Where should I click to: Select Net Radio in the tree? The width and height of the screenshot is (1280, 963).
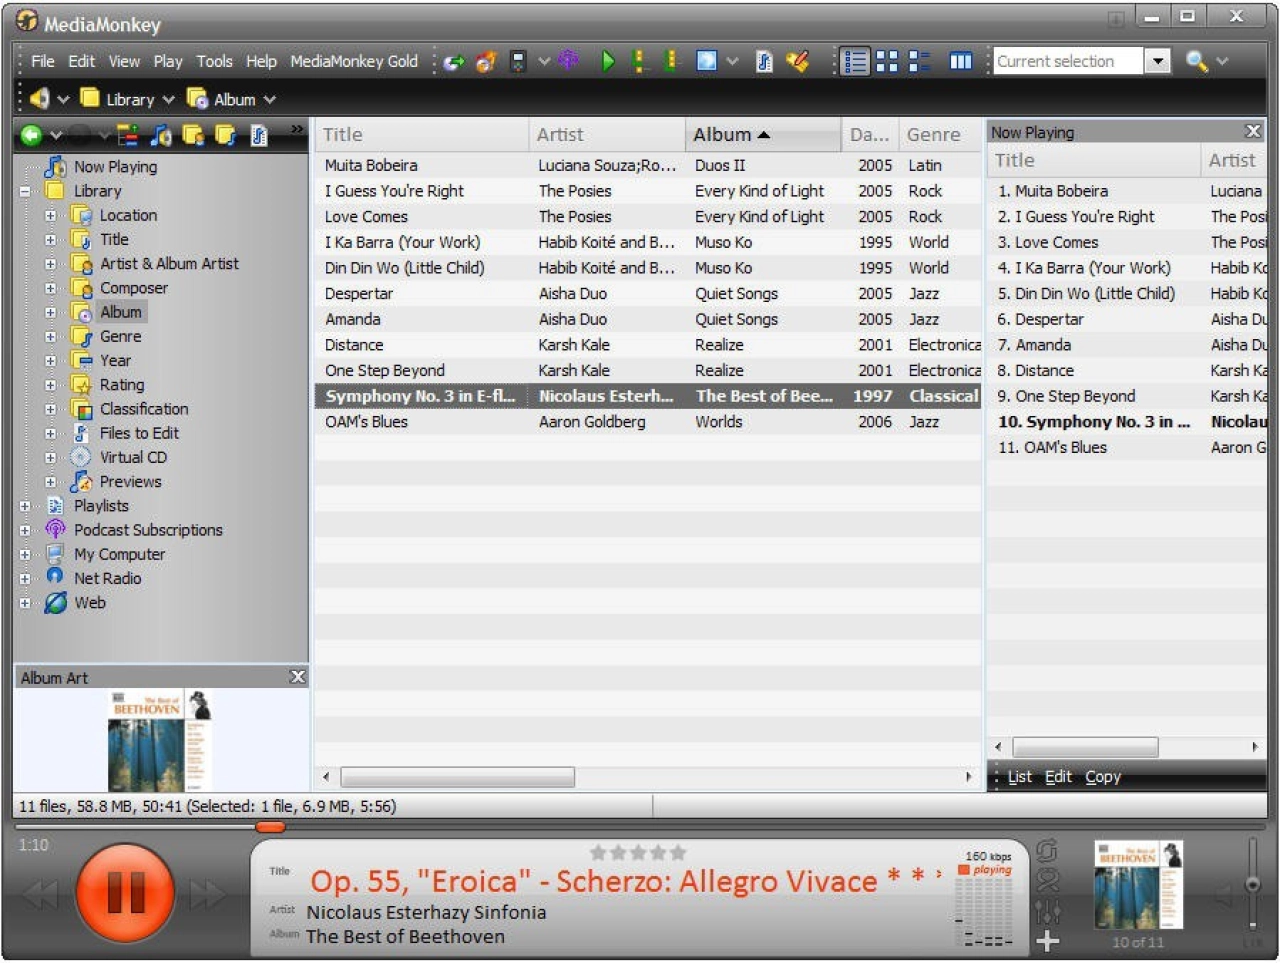107,579
